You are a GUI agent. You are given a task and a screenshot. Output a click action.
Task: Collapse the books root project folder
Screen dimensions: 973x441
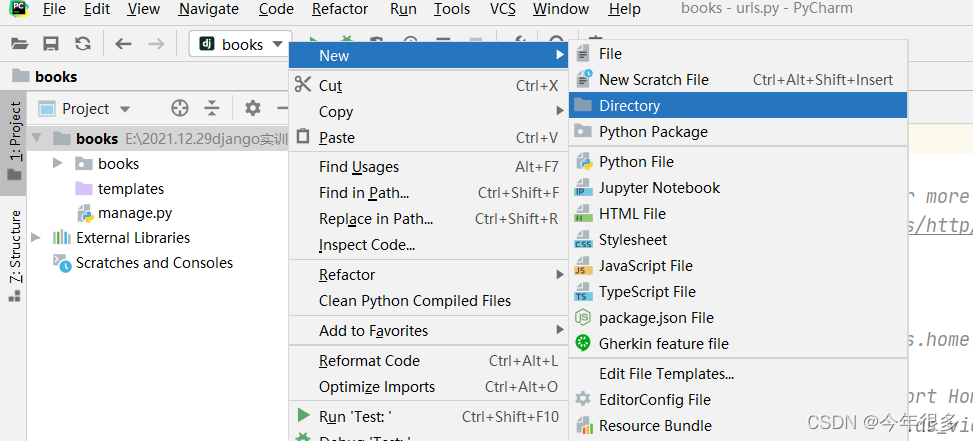click(x=37, y=138)
